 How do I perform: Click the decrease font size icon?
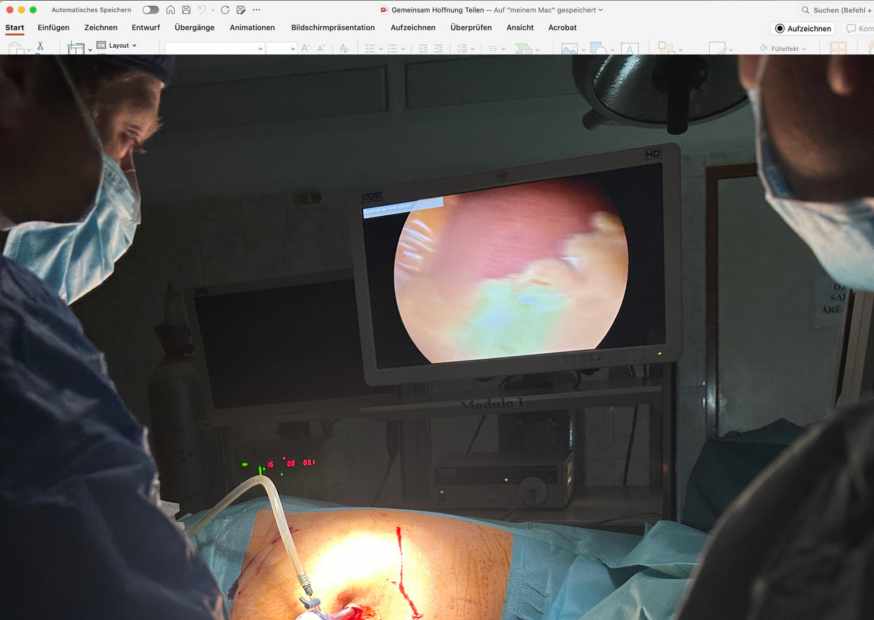[321, 49]
